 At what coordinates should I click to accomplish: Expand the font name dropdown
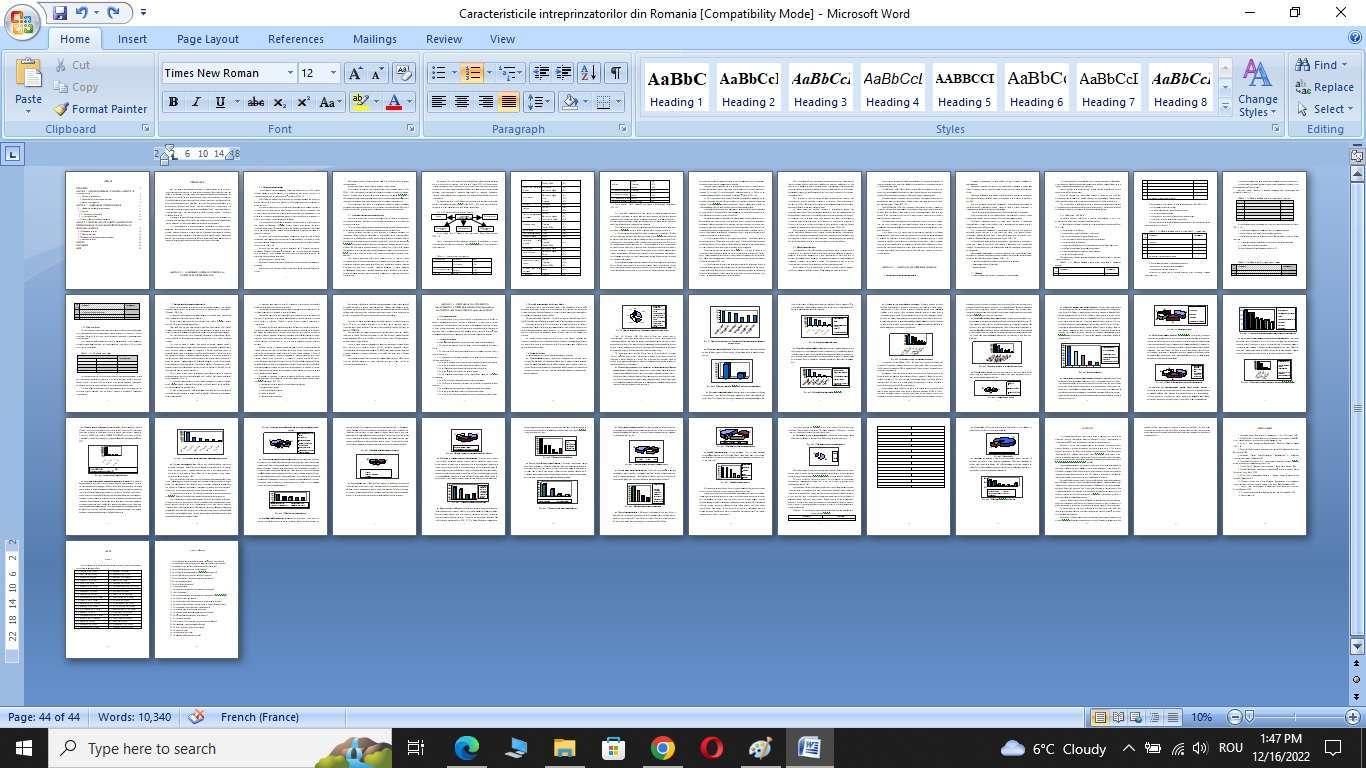coord(290,73)
